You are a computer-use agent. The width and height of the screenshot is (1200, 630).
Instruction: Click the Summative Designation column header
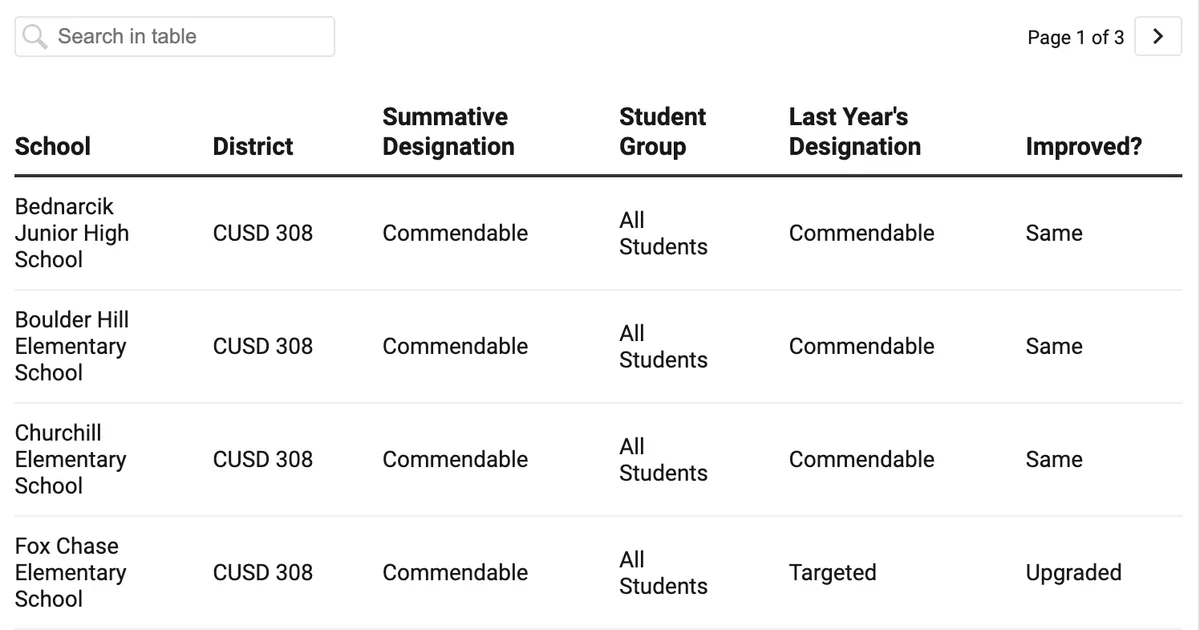[447, 131]
